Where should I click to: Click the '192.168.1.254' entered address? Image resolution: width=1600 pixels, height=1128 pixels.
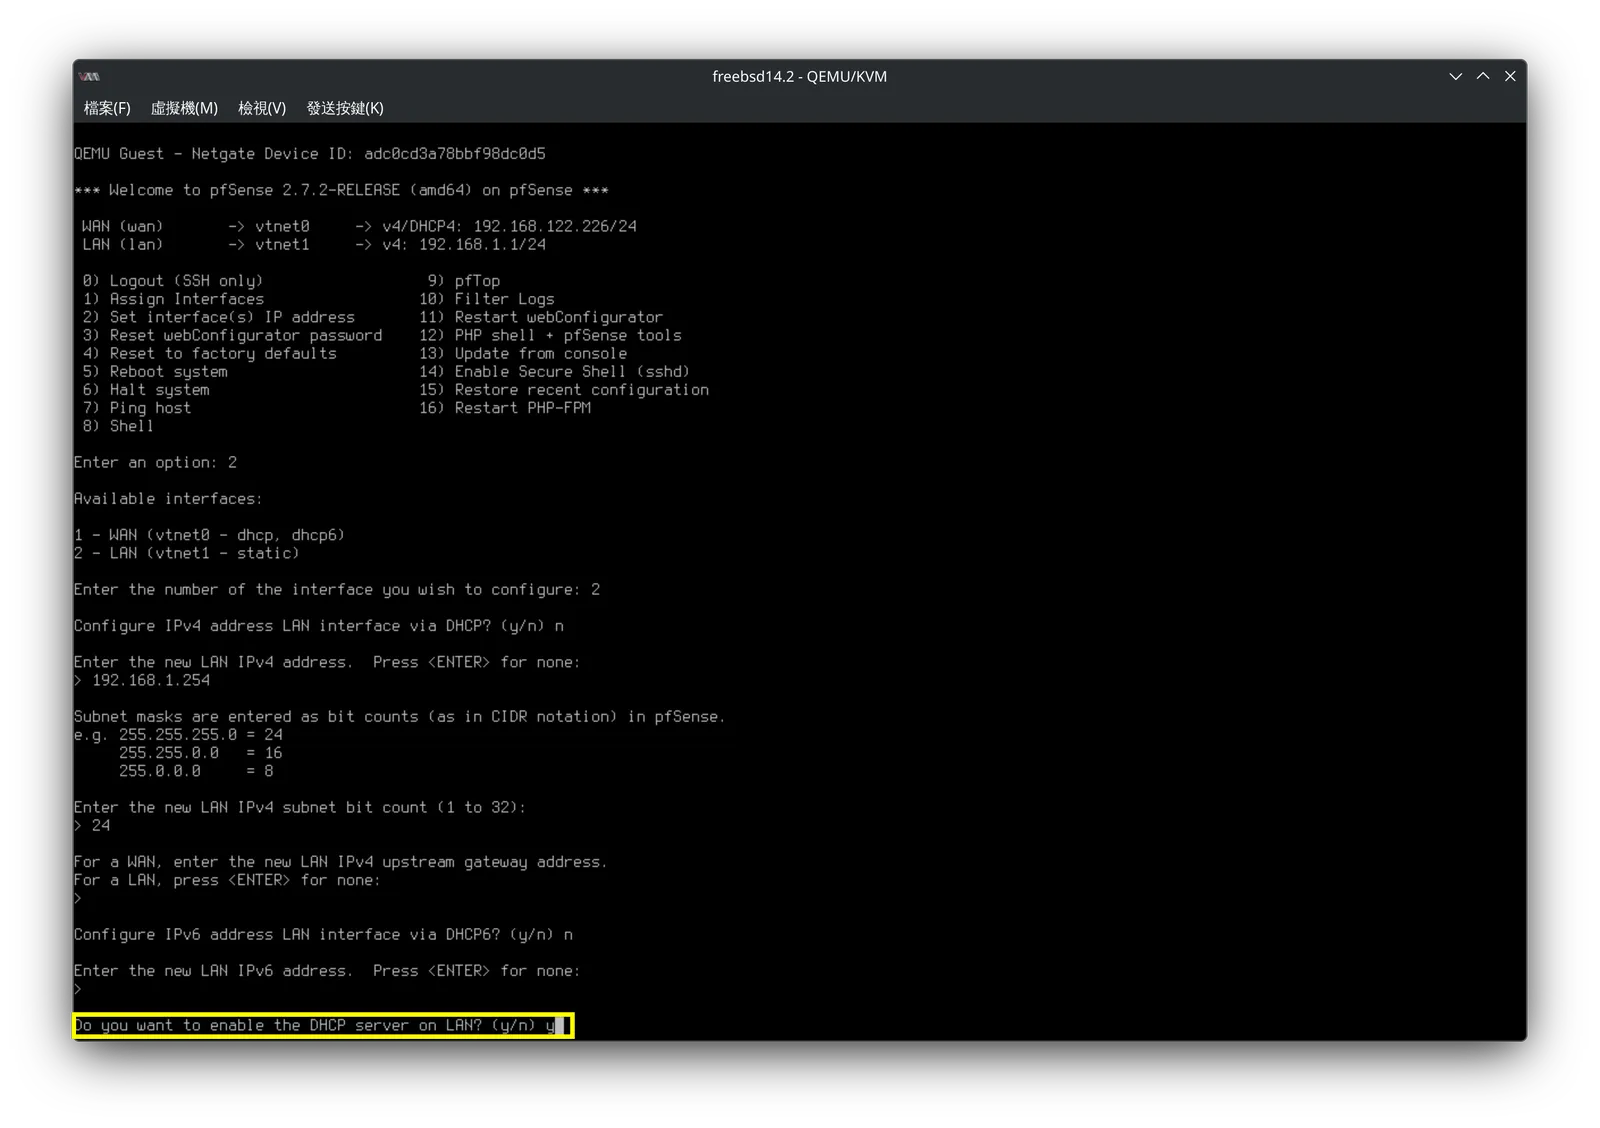(151, 680)
